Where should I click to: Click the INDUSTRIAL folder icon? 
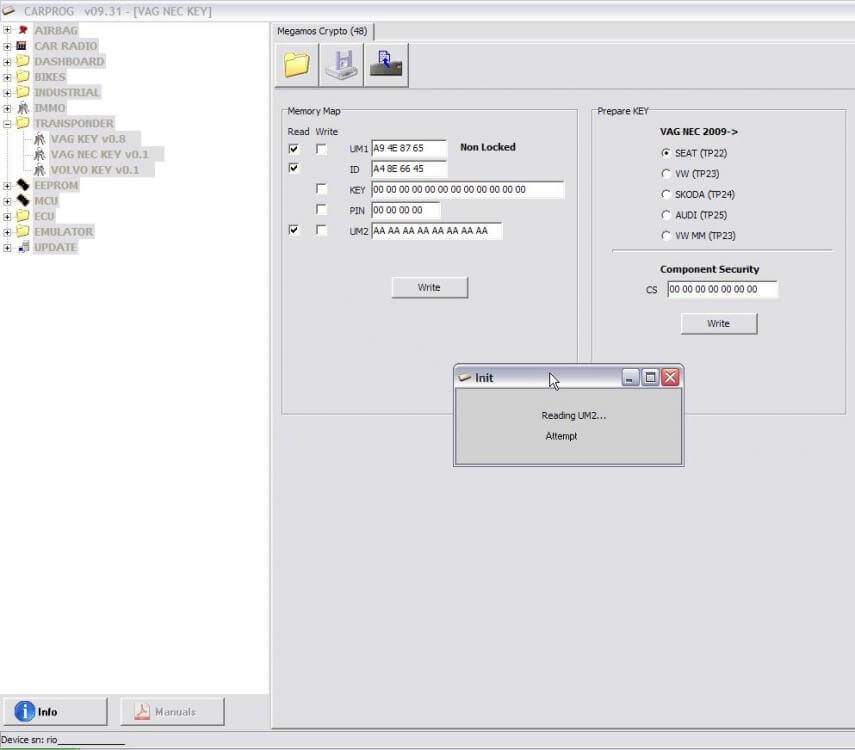(x=23, y=92)
